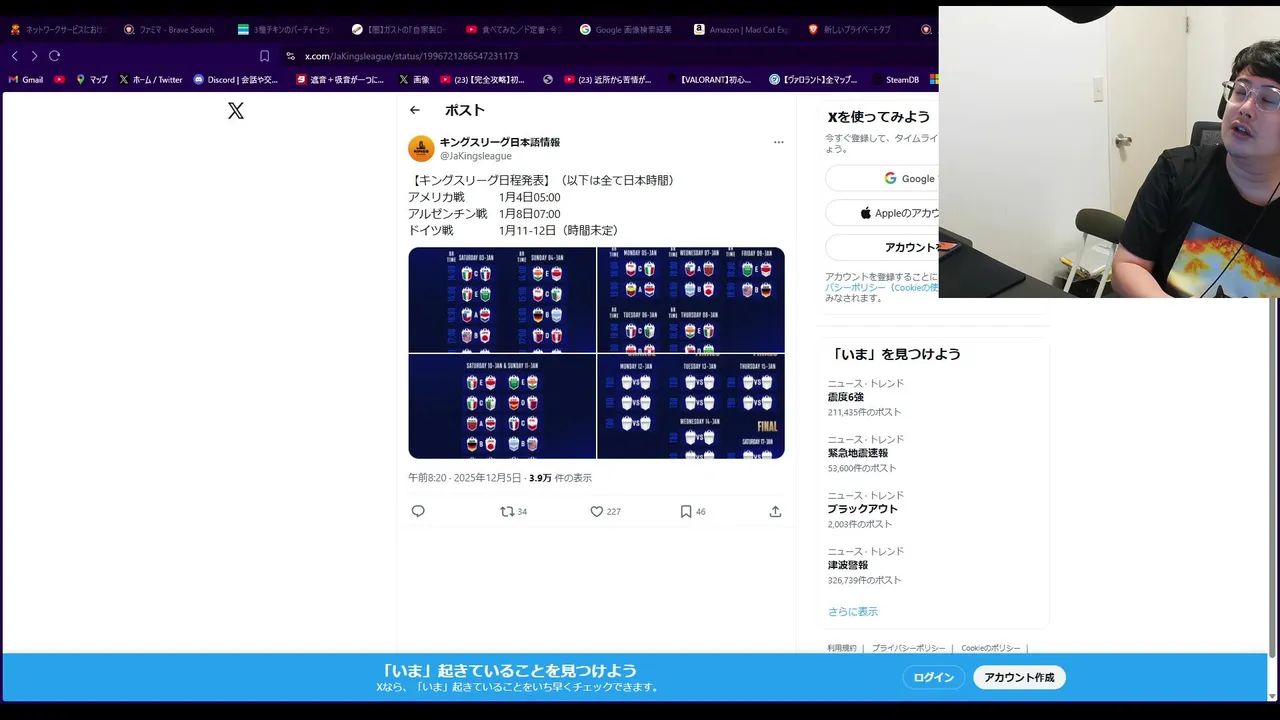
Task: Open the プライバシーポリシー footer link
Action: coord(908,648)
